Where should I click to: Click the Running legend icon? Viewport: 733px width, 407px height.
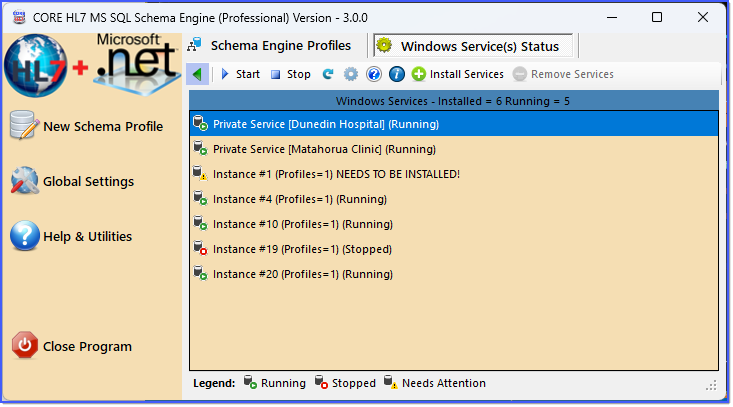[x=250, y=382]
